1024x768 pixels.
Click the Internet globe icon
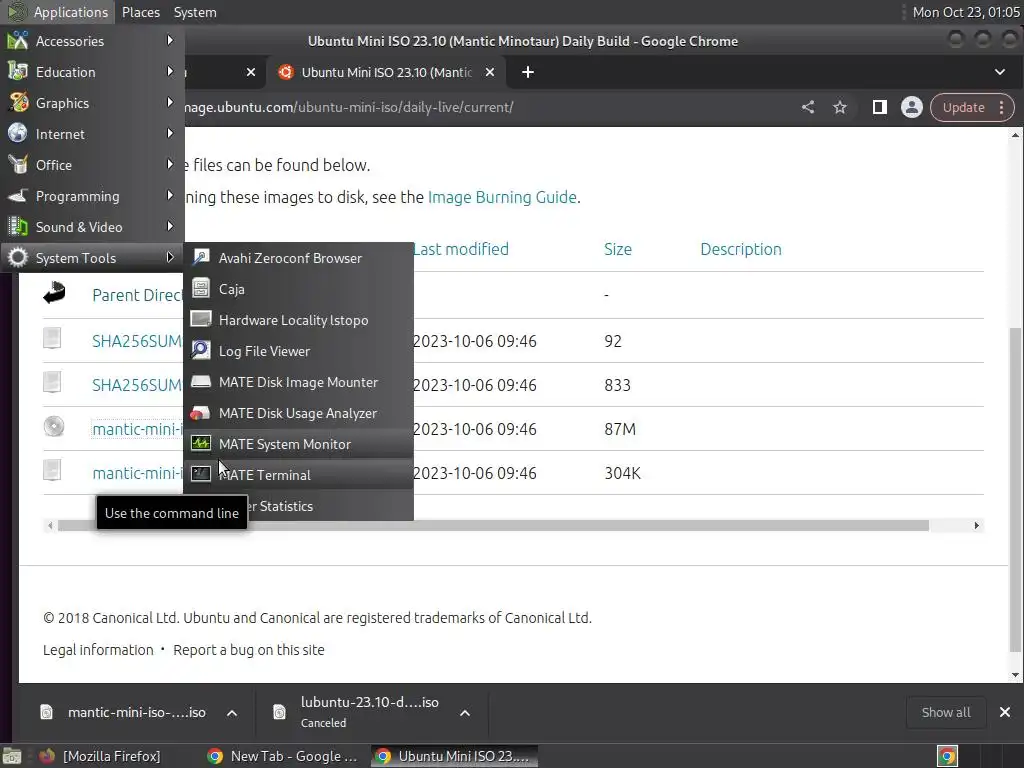tap(18, 134)
